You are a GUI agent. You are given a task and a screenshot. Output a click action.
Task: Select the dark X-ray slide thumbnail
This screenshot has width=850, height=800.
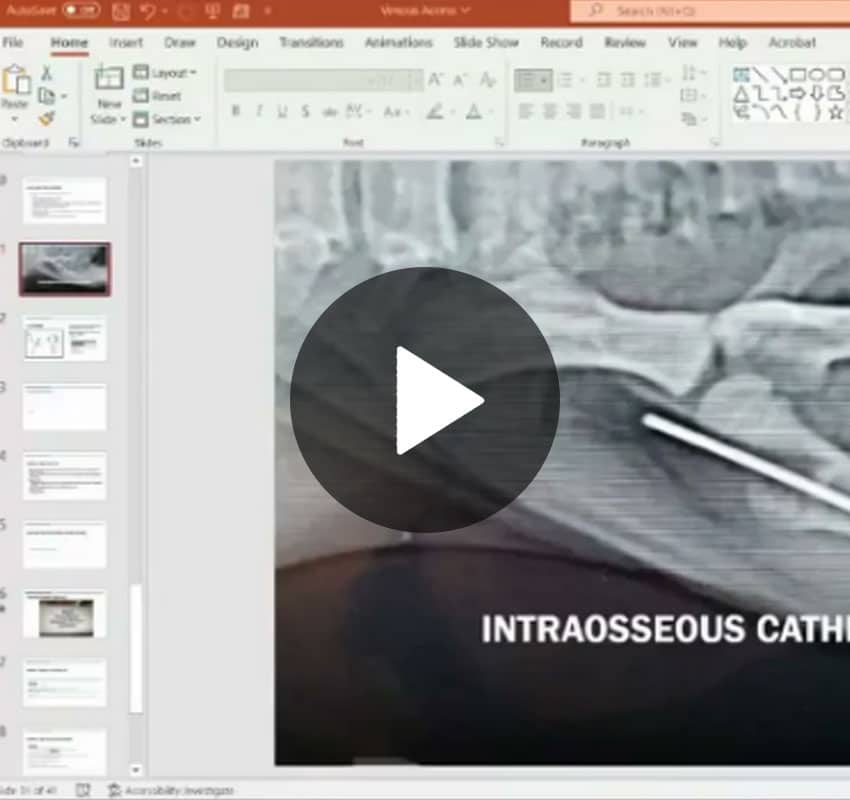65,269
